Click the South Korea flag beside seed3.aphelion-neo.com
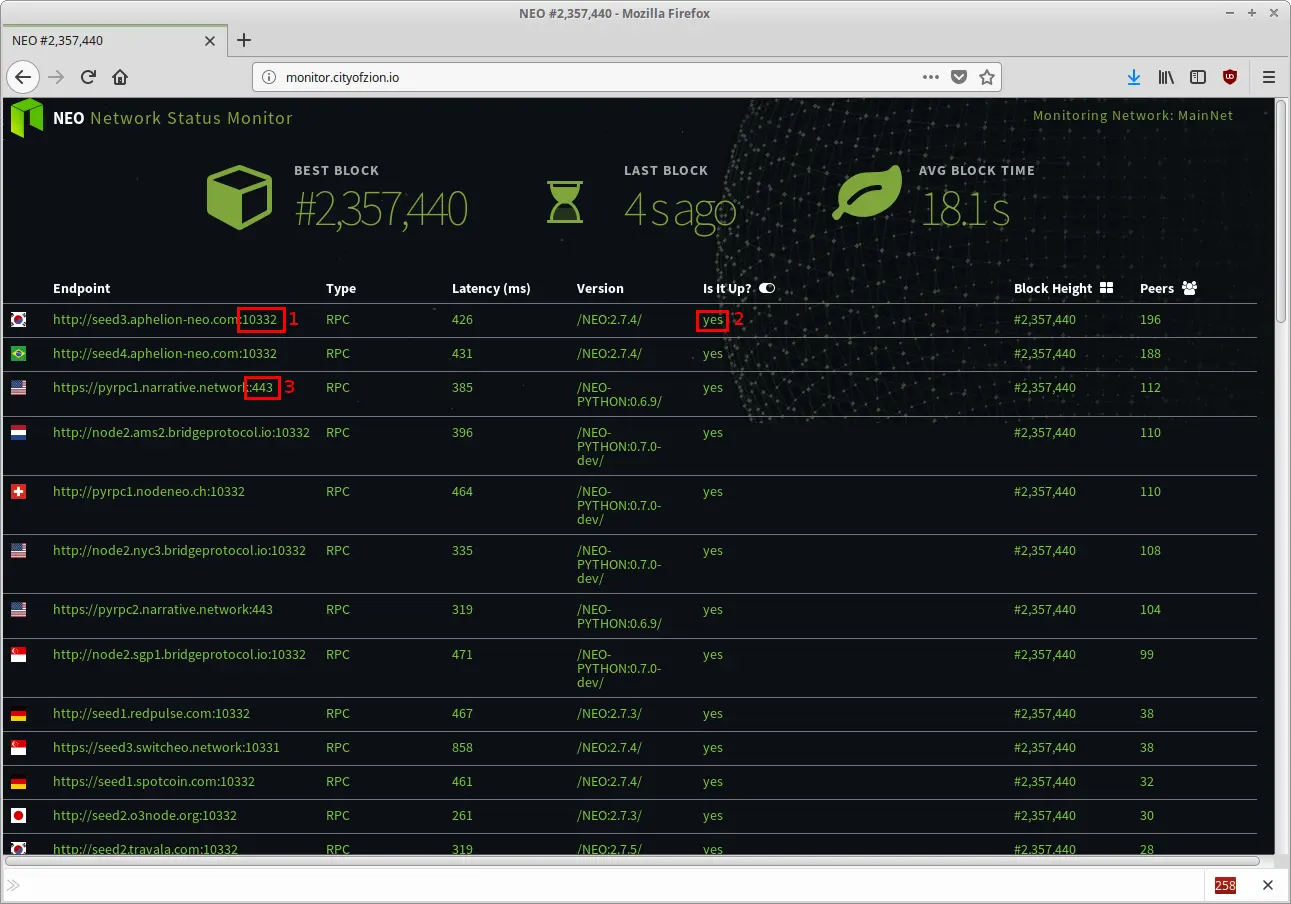This screenshot has height=904, width=1291. tap(19, 319)
